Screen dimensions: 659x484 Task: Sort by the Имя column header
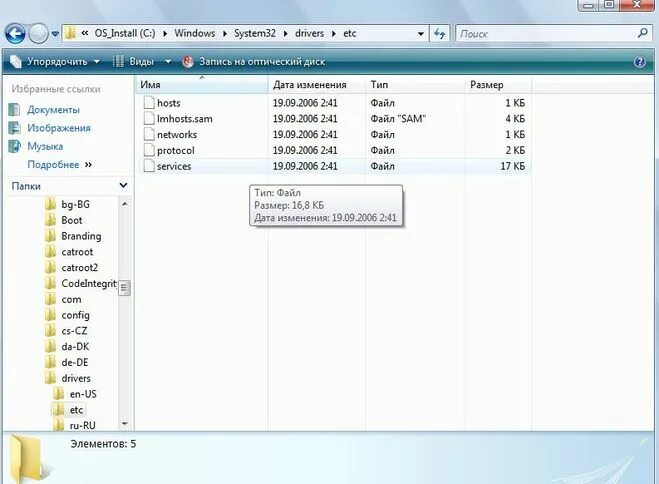201,84
